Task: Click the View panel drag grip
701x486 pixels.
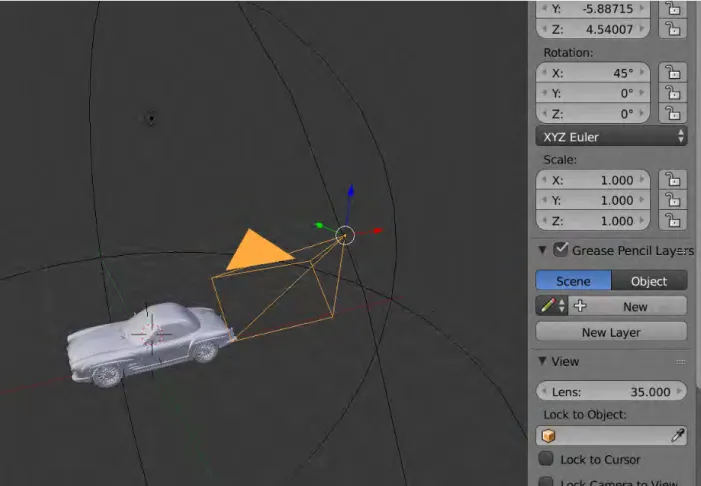Action: pos(680,362)
